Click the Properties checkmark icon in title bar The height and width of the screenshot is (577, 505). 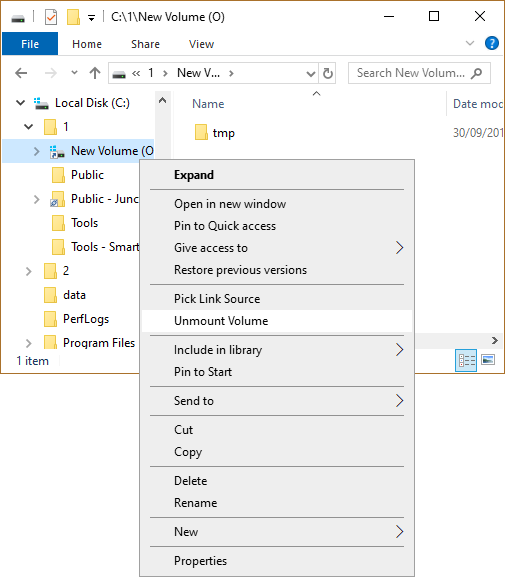pos(51,17)
